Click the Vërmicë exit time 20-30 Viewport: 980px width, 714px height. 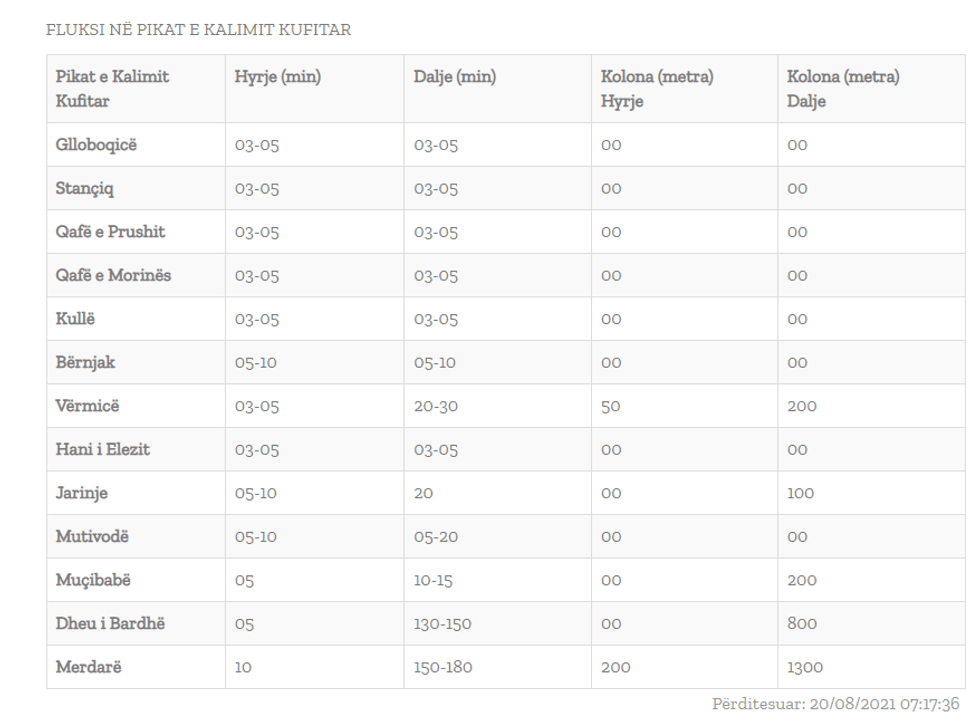point(435,406)
